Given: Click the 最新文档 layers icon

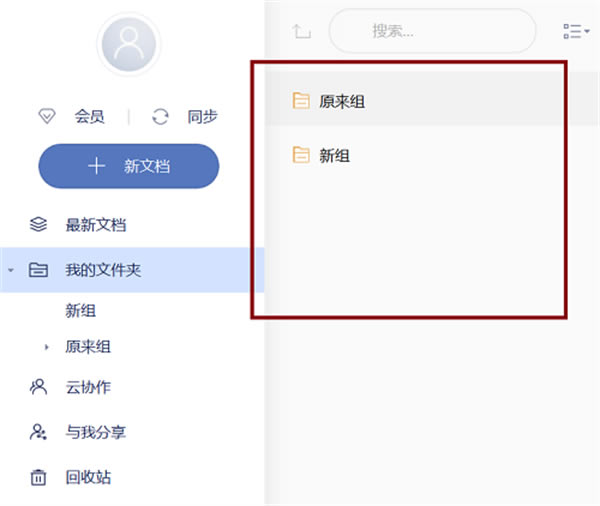Looking at the screenshot, I should point(39,225).
